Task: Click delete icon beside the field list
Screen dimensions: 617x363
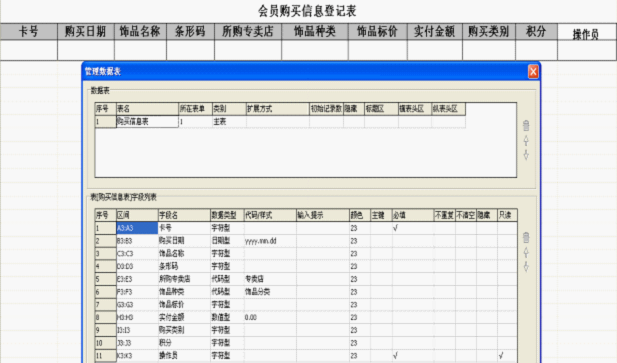Action: pyautogui.click(x=526, y=237)
